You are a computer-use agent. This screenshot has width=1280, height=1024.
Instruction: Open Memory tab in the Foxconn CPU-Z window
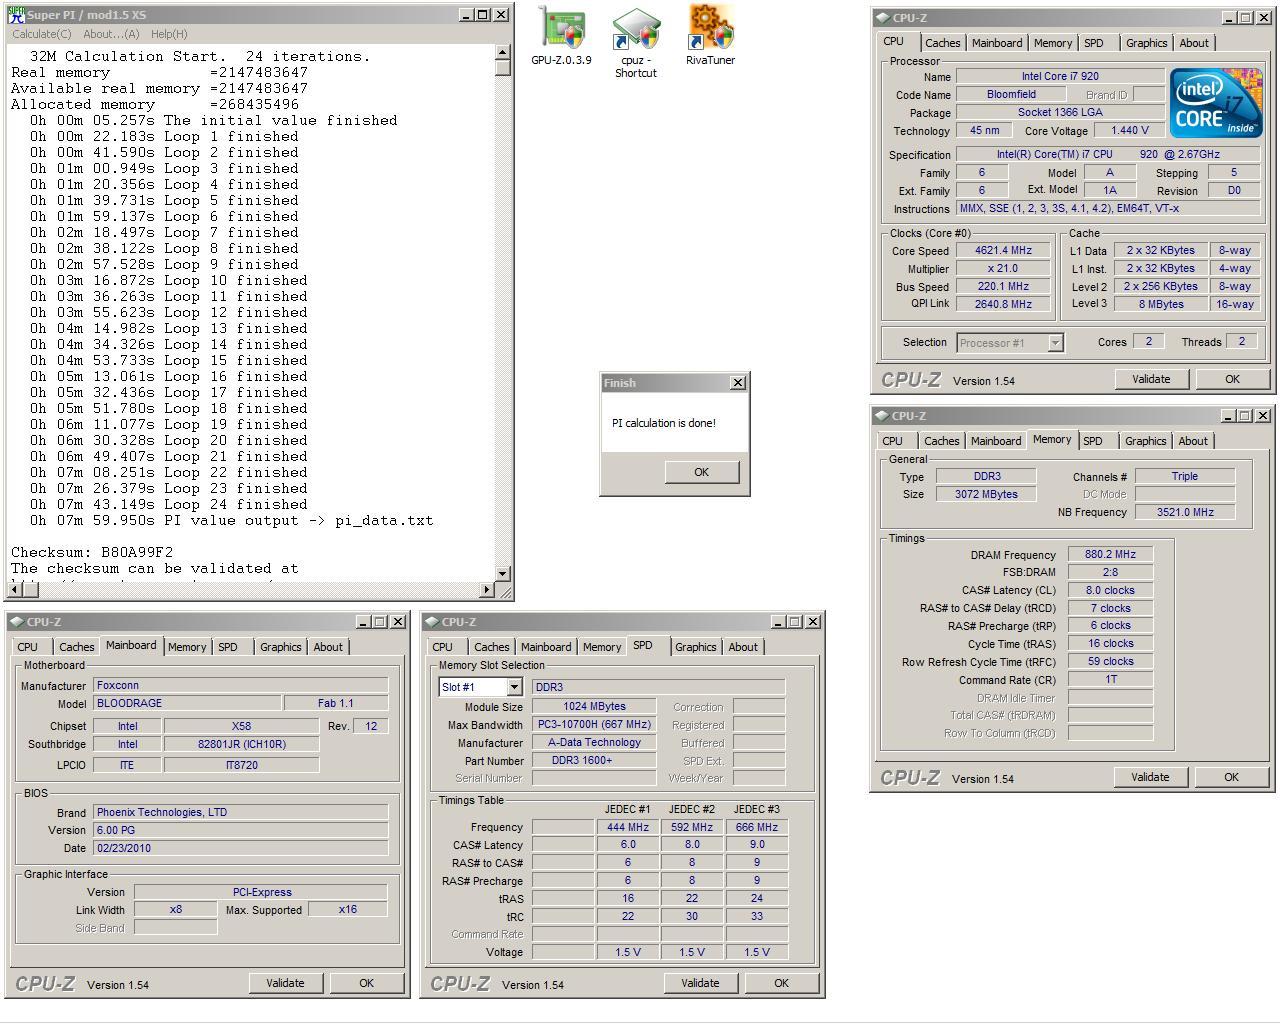point(187,647)
